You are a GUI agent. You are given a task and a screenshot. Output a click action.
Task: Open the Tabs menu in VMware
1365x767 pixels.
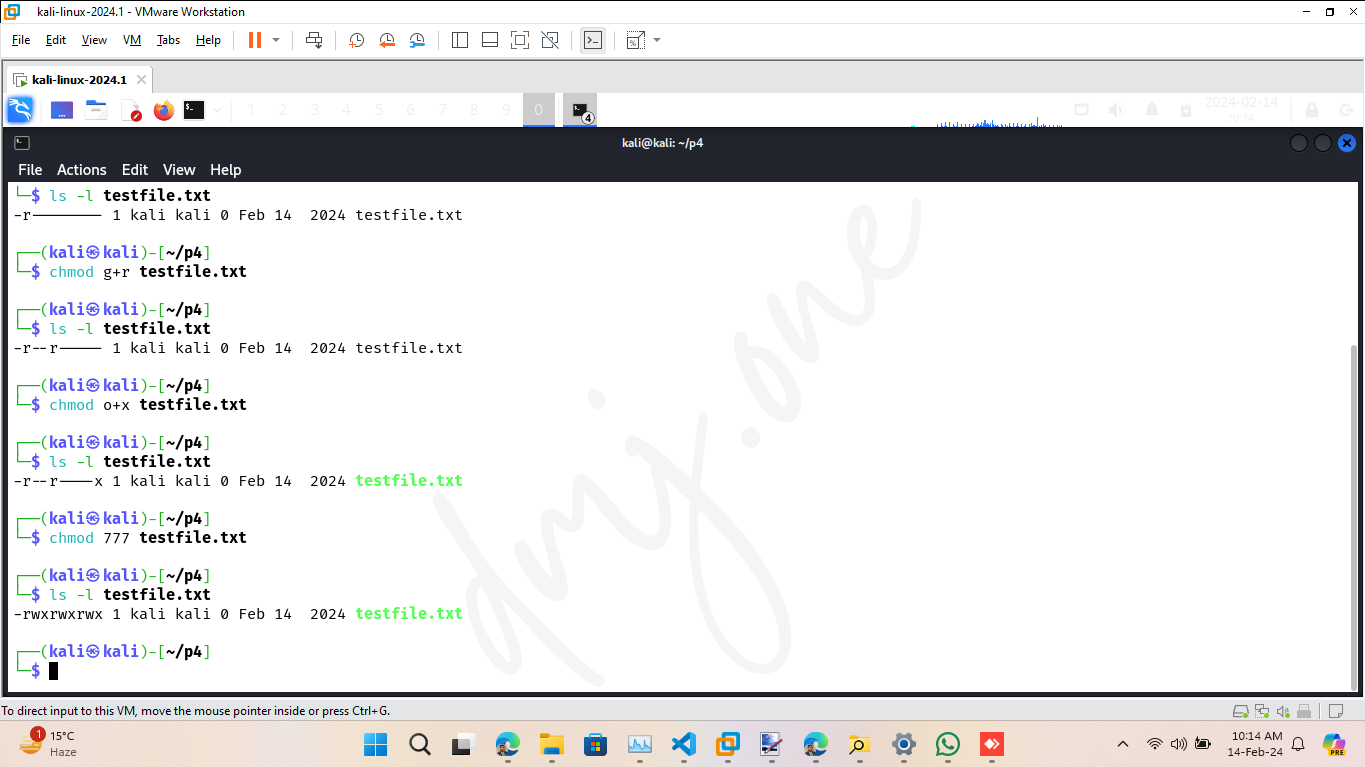(168, 40)
